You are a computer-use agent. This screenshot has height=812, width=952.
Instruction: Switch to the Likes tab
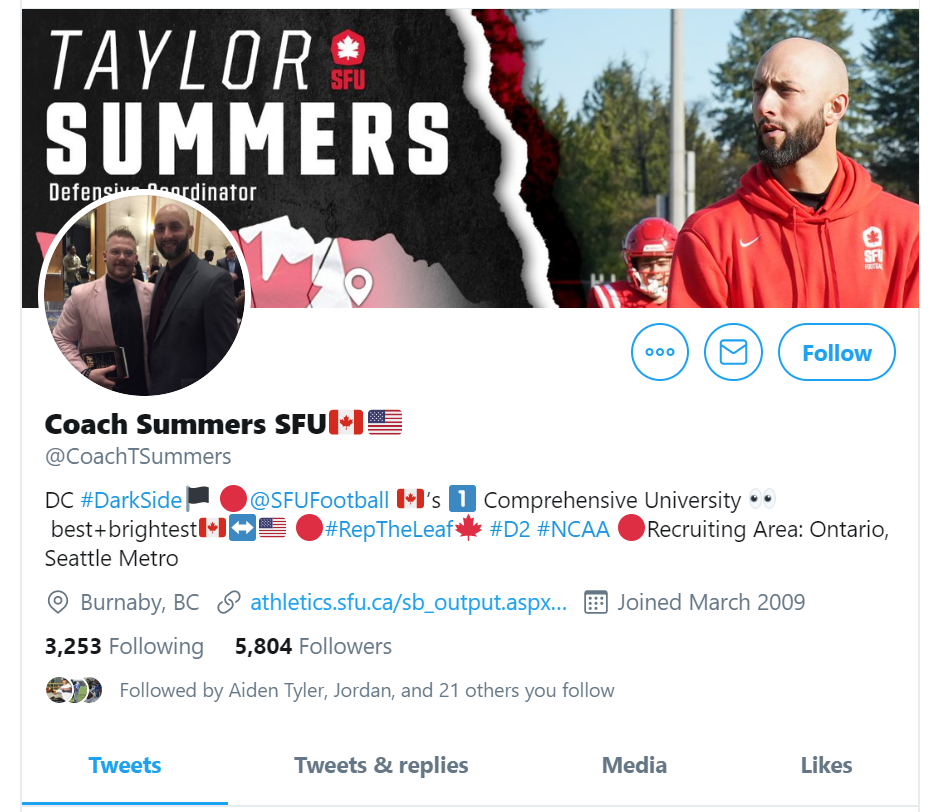coord(826,765)
